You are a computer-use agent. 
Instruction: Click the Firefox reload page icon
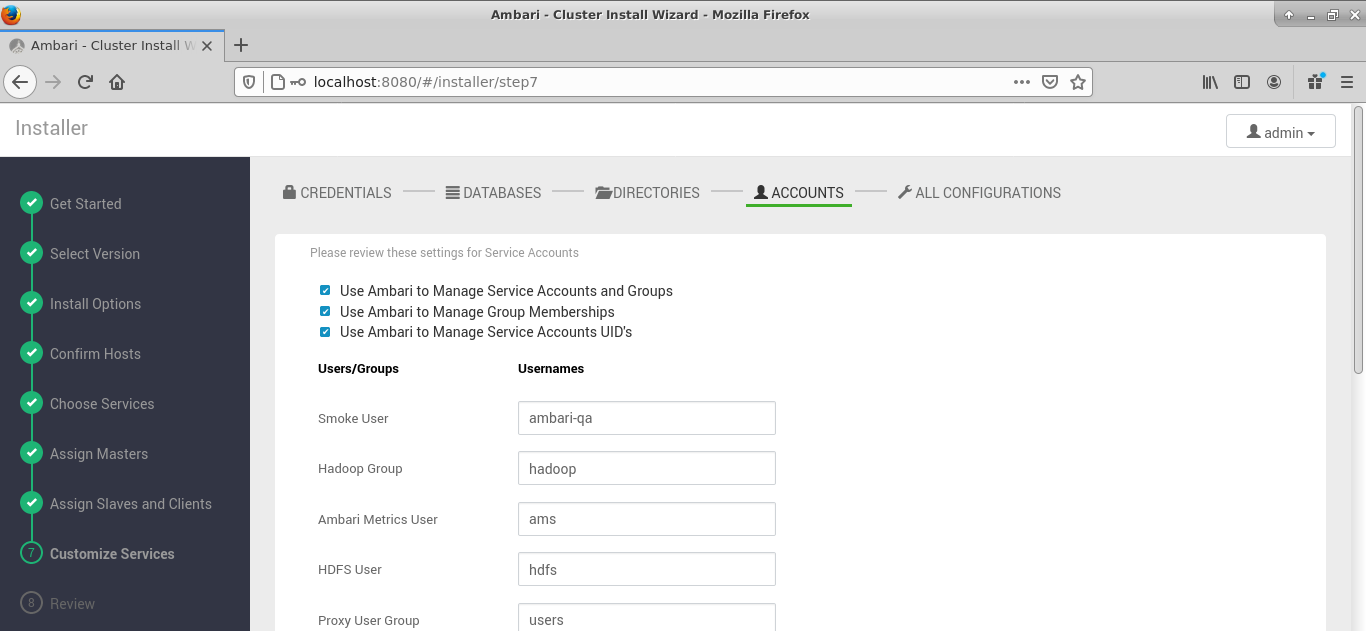coord(85,82)
